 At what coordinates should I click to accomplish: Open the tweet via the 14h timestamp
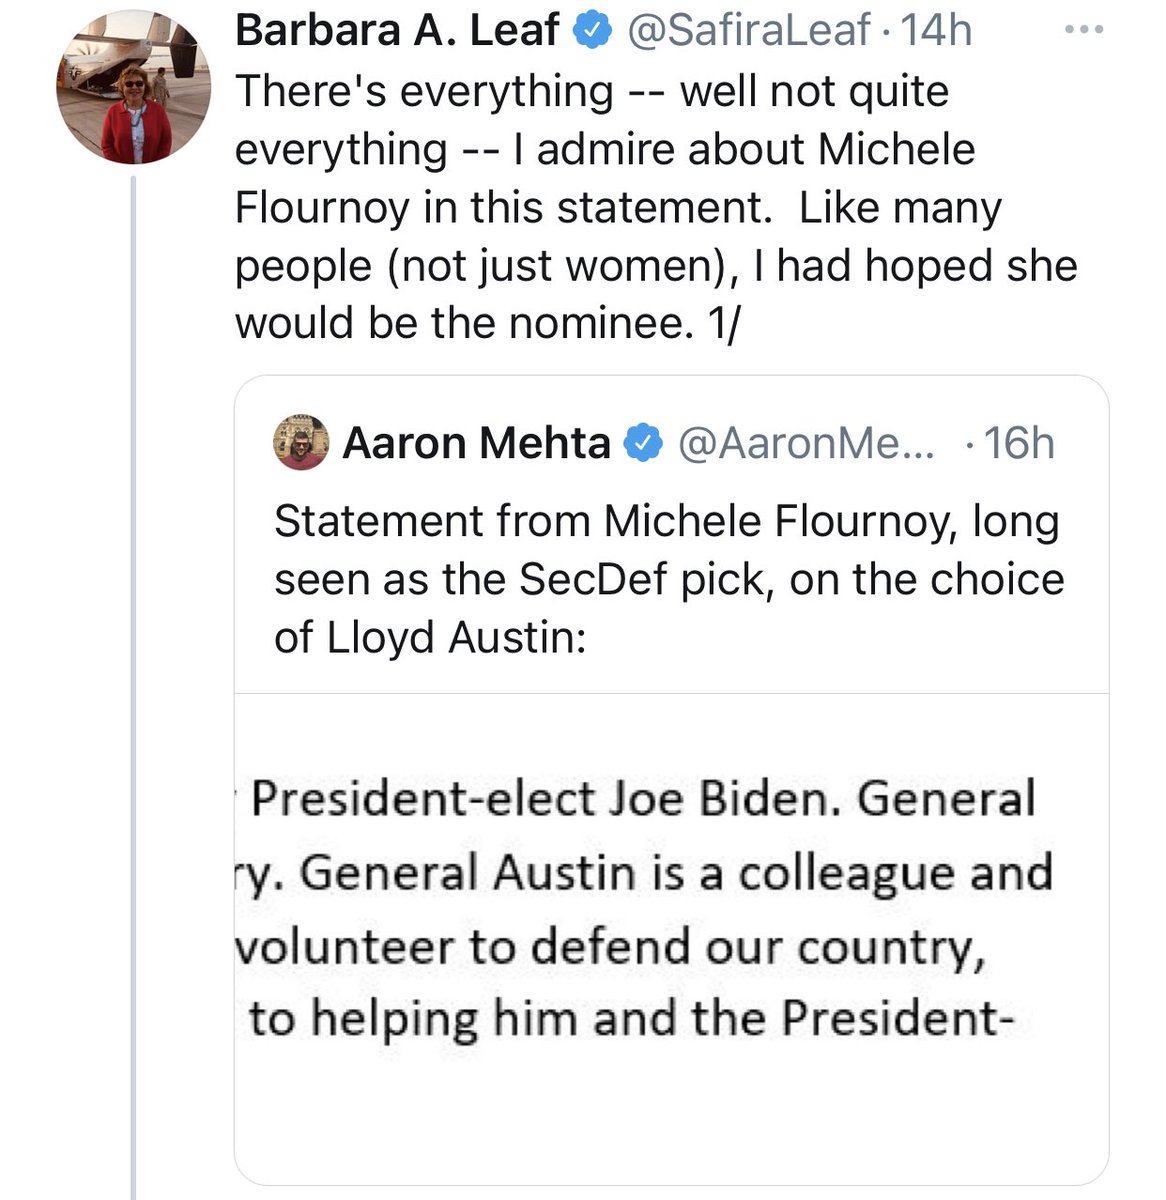click(x=937, y=32)
